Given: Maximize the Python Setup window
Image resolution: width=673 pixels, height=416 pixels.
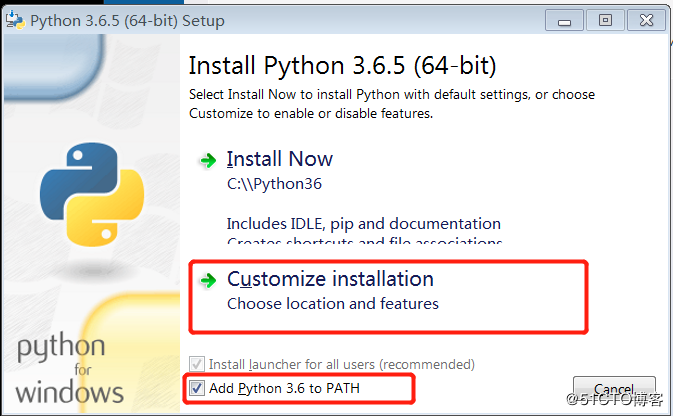Looking at the screenshot, I should [x=605, y=20].
